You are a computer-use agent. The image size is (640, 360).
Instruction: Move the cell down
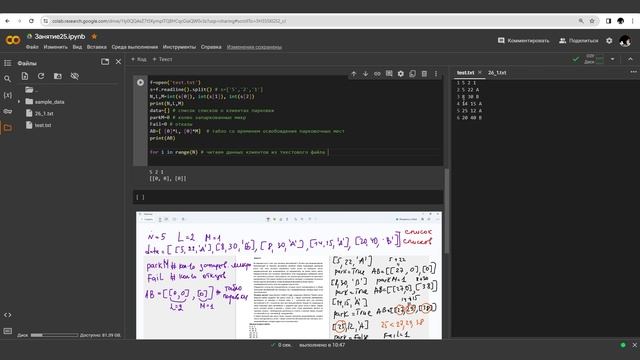click(365, 73)
